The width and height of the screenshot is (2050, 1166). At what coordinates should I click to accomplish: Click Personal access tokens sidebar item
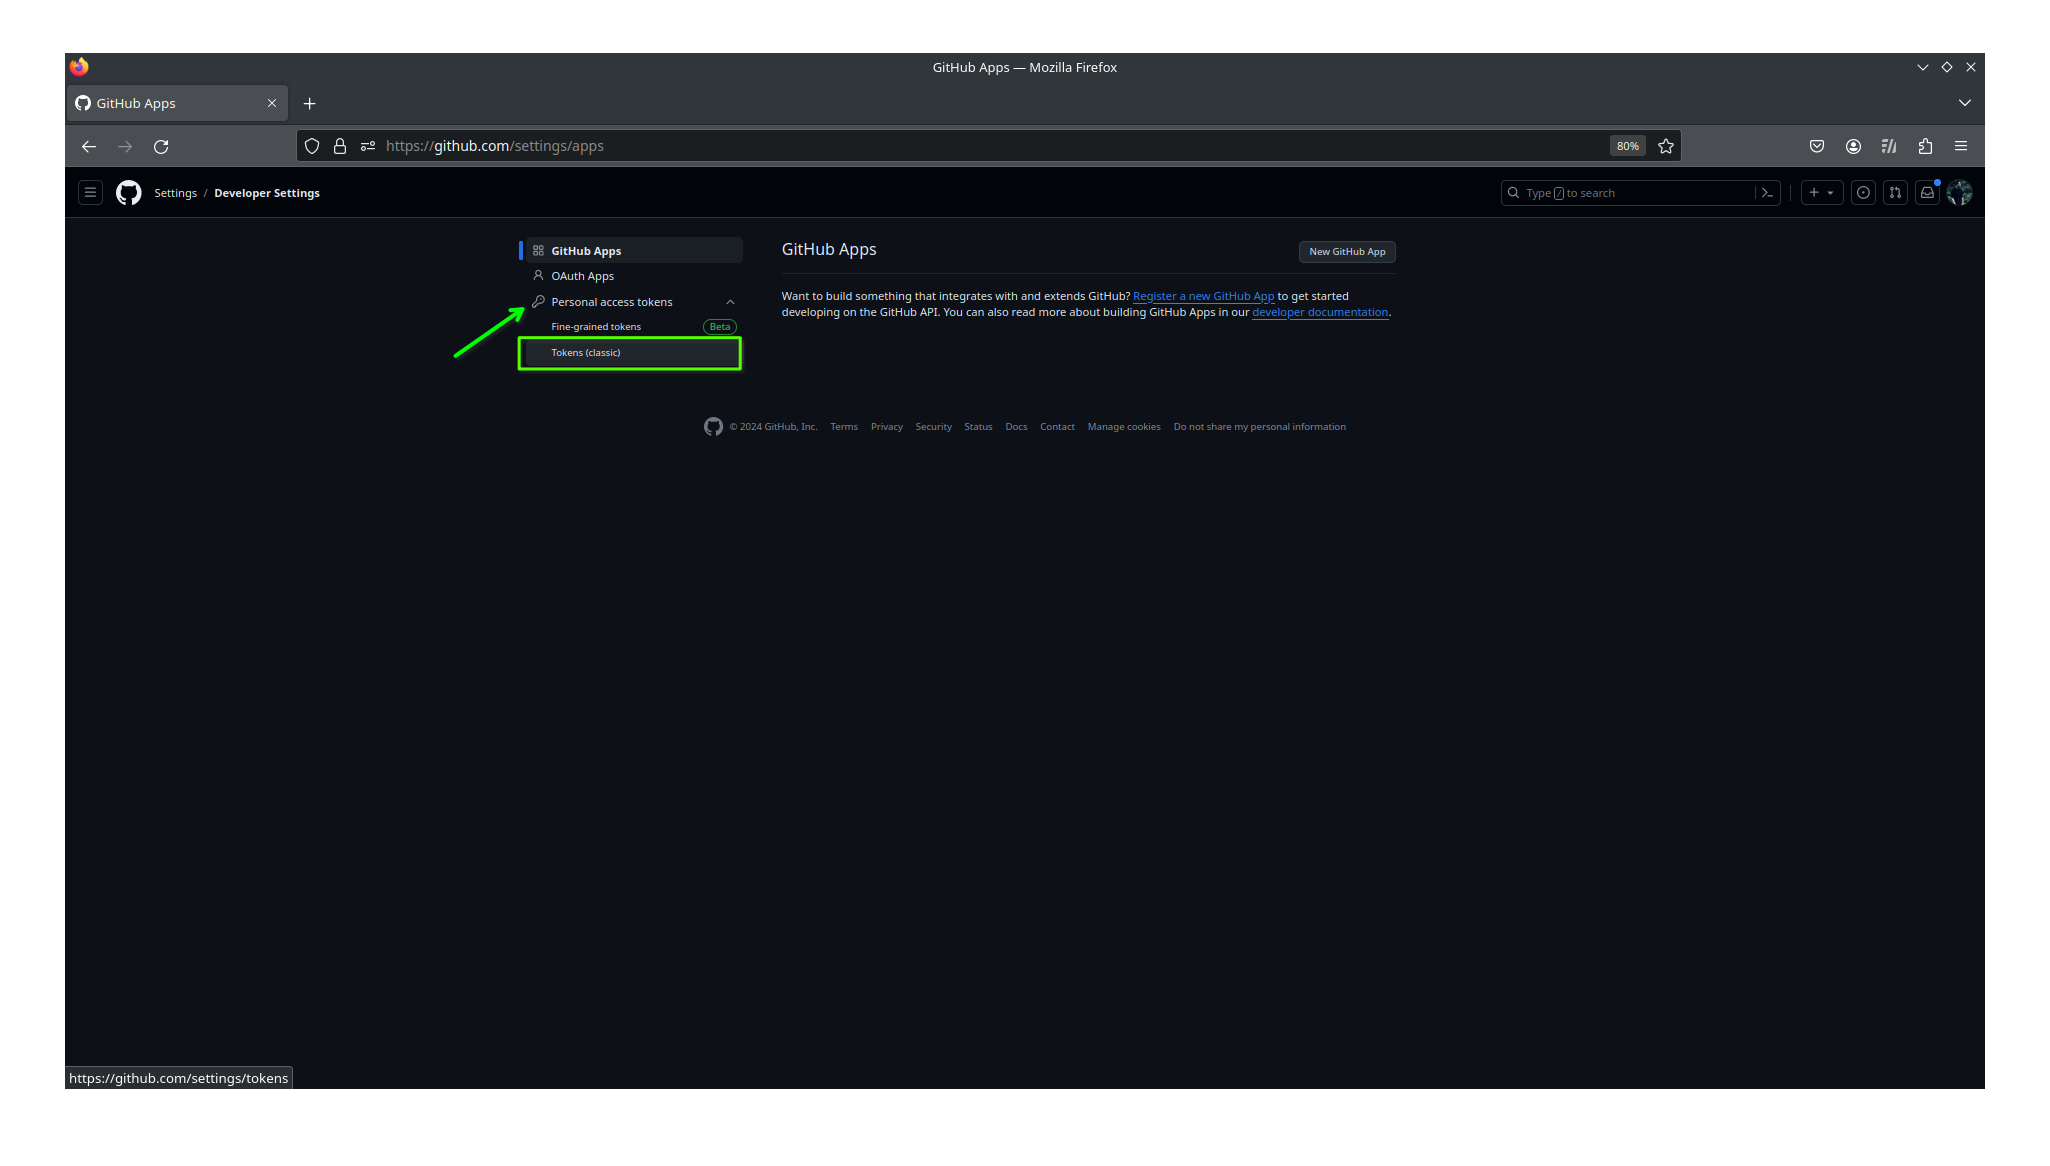tap(634, 302)
